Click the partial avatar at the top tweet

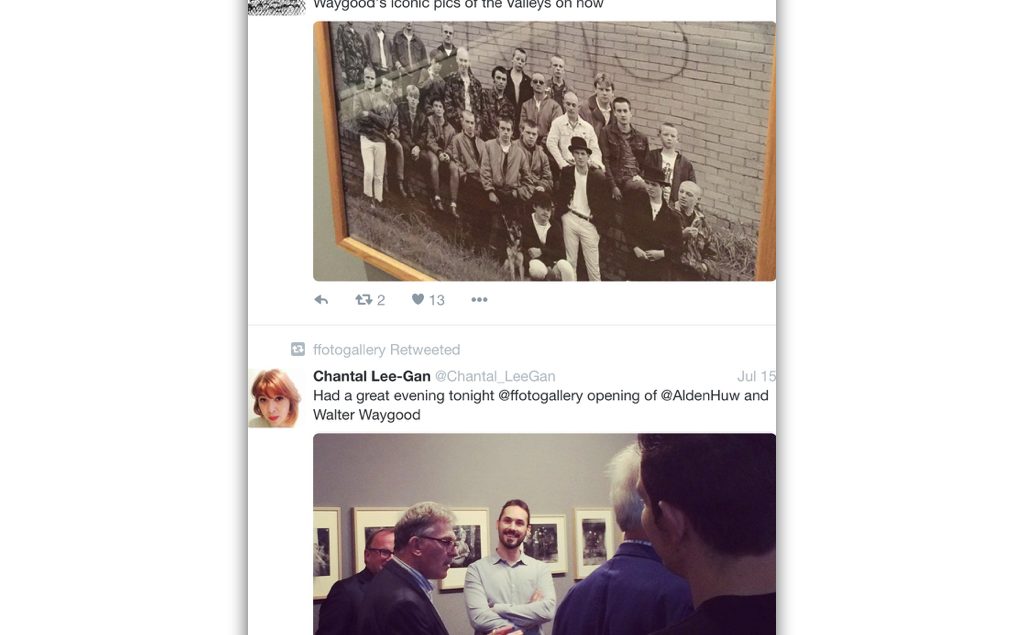tap(277, 7)
